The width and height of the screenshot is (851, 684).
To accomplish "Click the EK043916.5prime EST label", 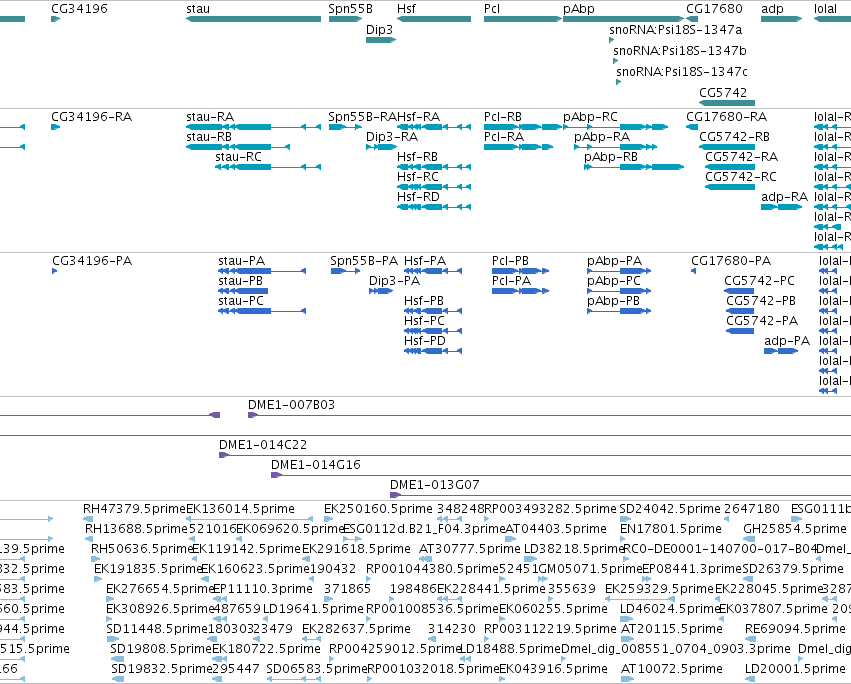I will 553,668.
